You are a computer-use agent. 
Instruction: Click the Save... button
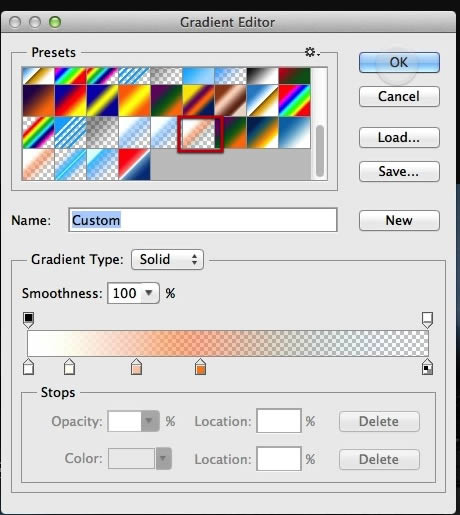[x=399, y=171]
